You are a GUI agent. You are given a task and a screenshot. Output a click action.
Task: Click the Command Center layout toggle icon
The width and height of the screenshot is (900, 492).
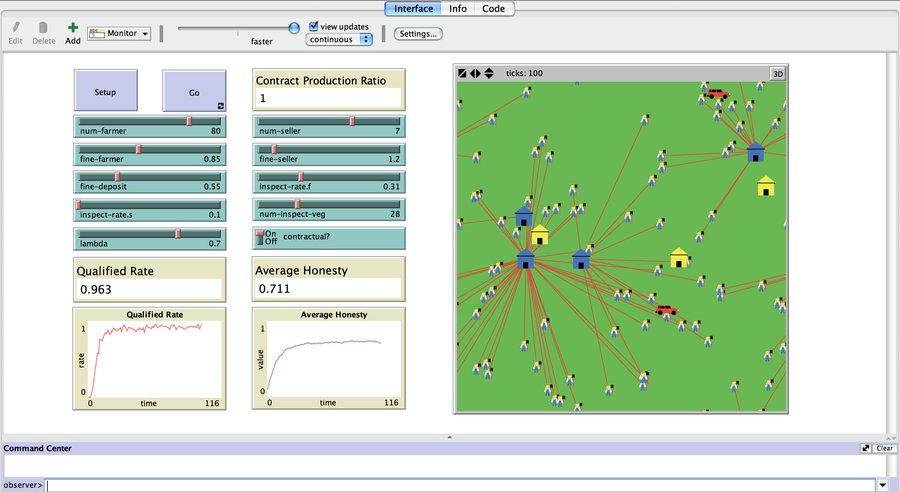866,448
